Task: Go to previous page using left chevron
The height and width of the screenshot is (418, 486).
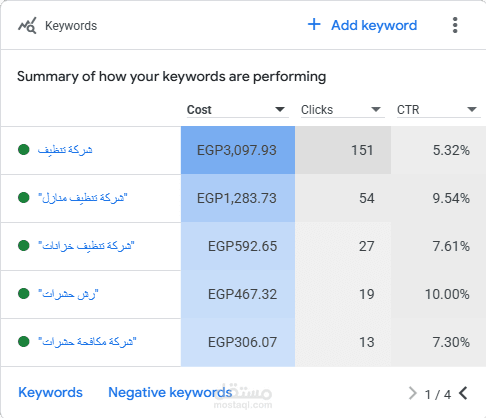Action: 463,393
